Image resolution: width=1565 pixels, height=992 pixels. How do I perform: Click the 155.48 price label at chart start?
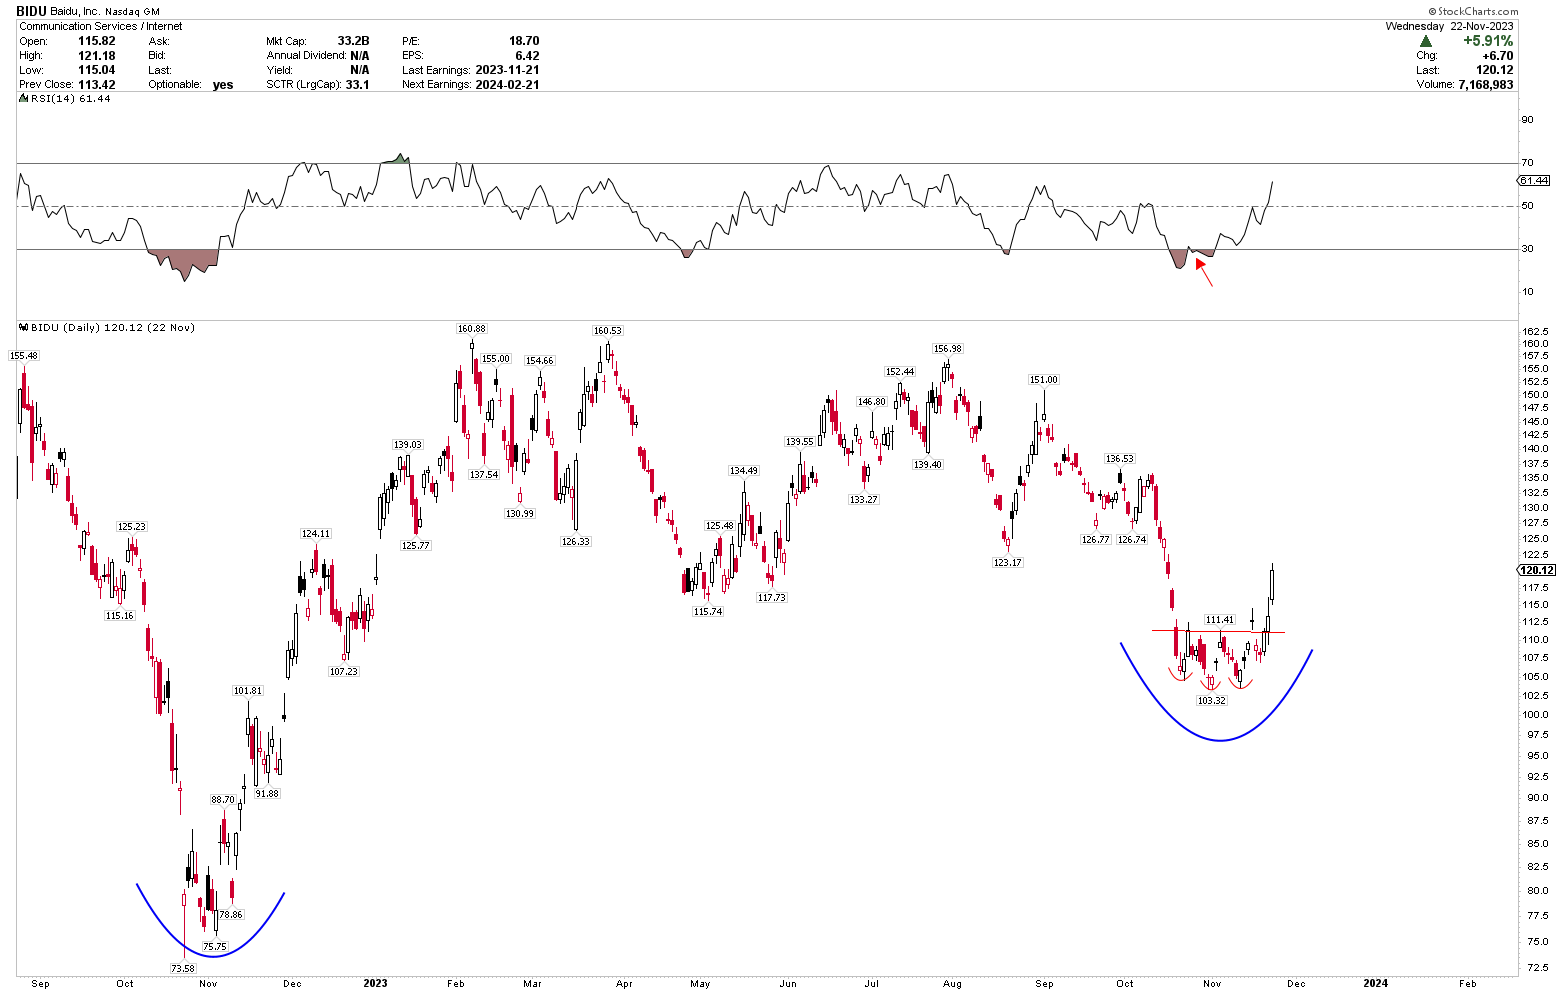point(23,356)
